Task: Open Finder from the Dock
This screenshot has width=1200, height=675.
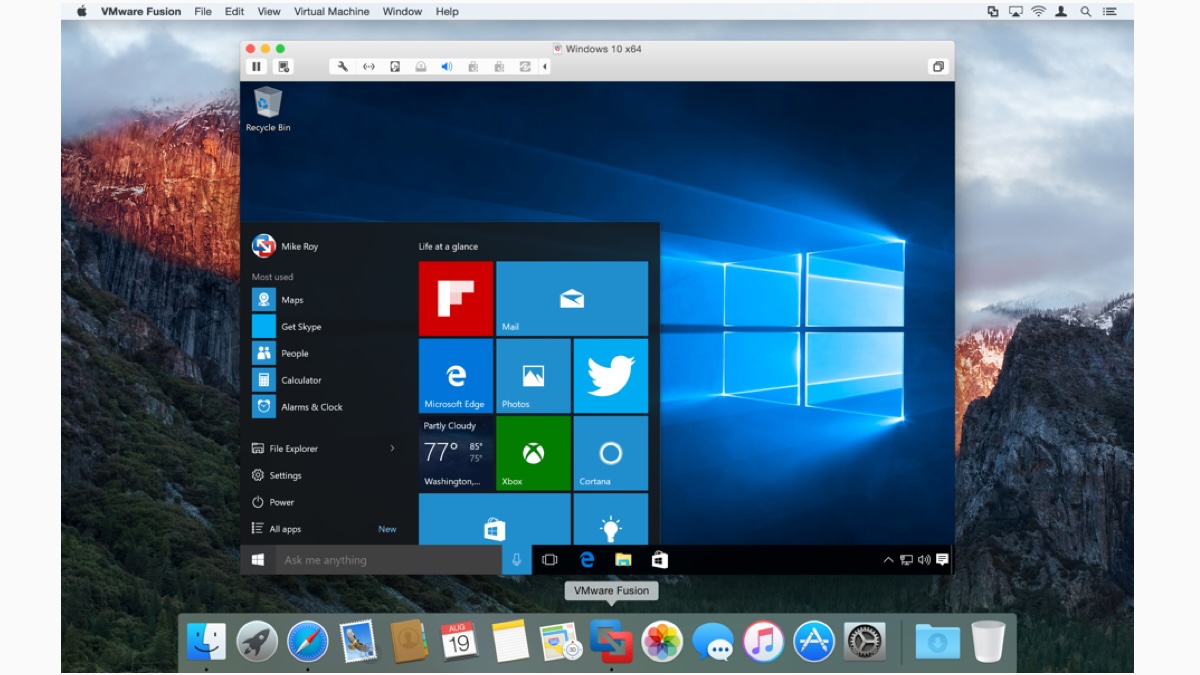Action: pos(206,641)
